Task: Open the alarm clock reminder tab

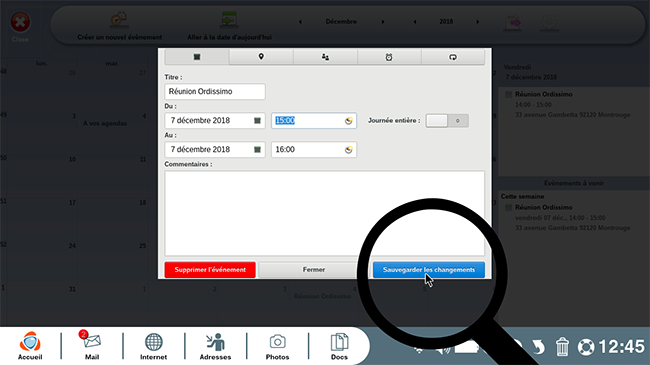Action: click(389, 57)
